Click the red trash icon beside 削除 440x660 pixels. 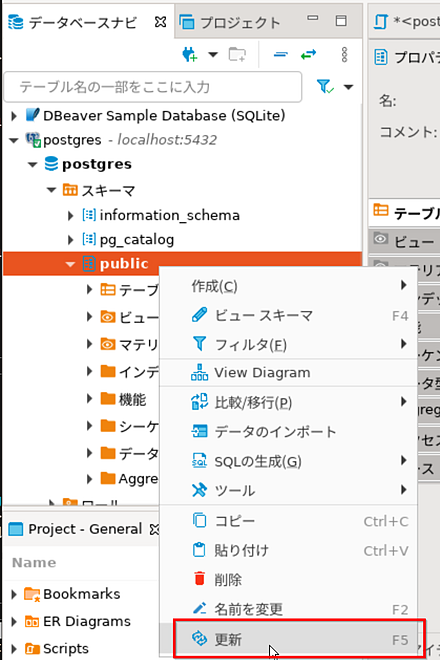click(200, 578)
